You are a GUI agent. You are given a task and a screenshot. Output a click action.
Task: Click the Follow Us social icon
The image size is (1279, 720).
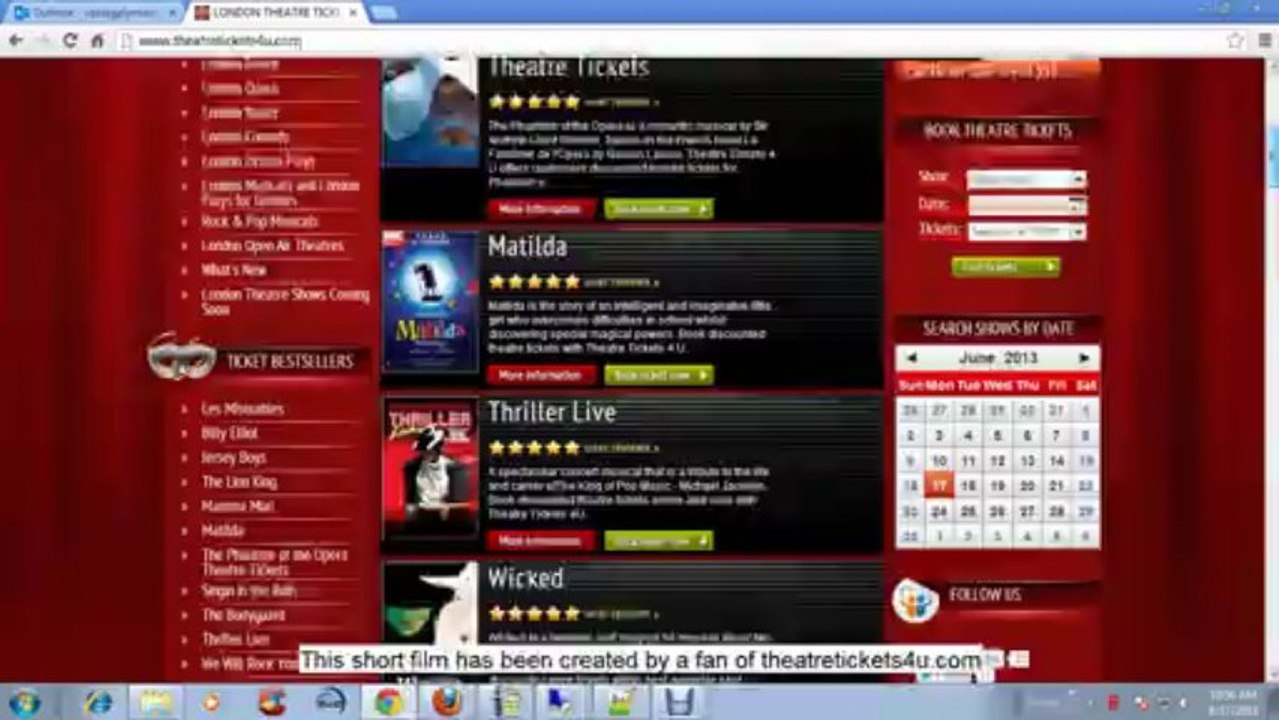coord(914,601)
